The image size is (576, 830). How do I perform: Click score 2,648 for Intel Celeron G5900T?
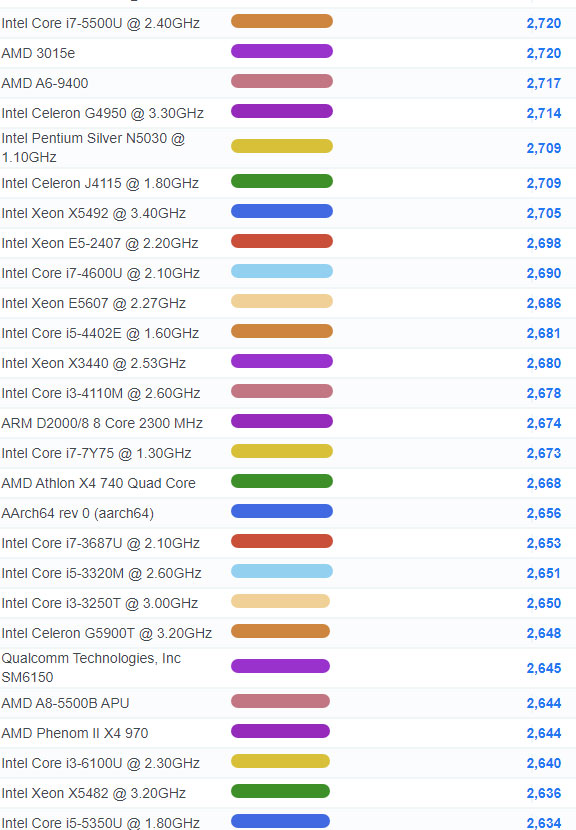click(544, 633)
